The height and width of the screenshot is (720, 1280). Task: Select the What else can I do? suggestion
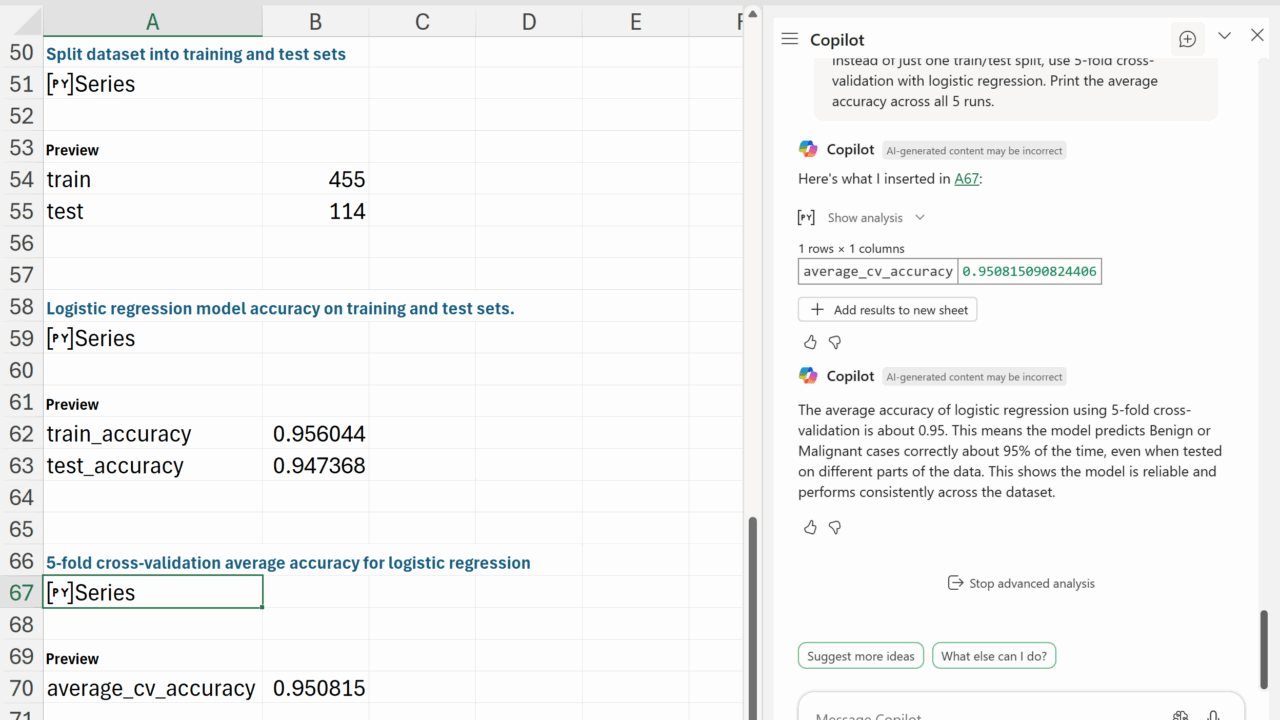click(x=993, y=656)
